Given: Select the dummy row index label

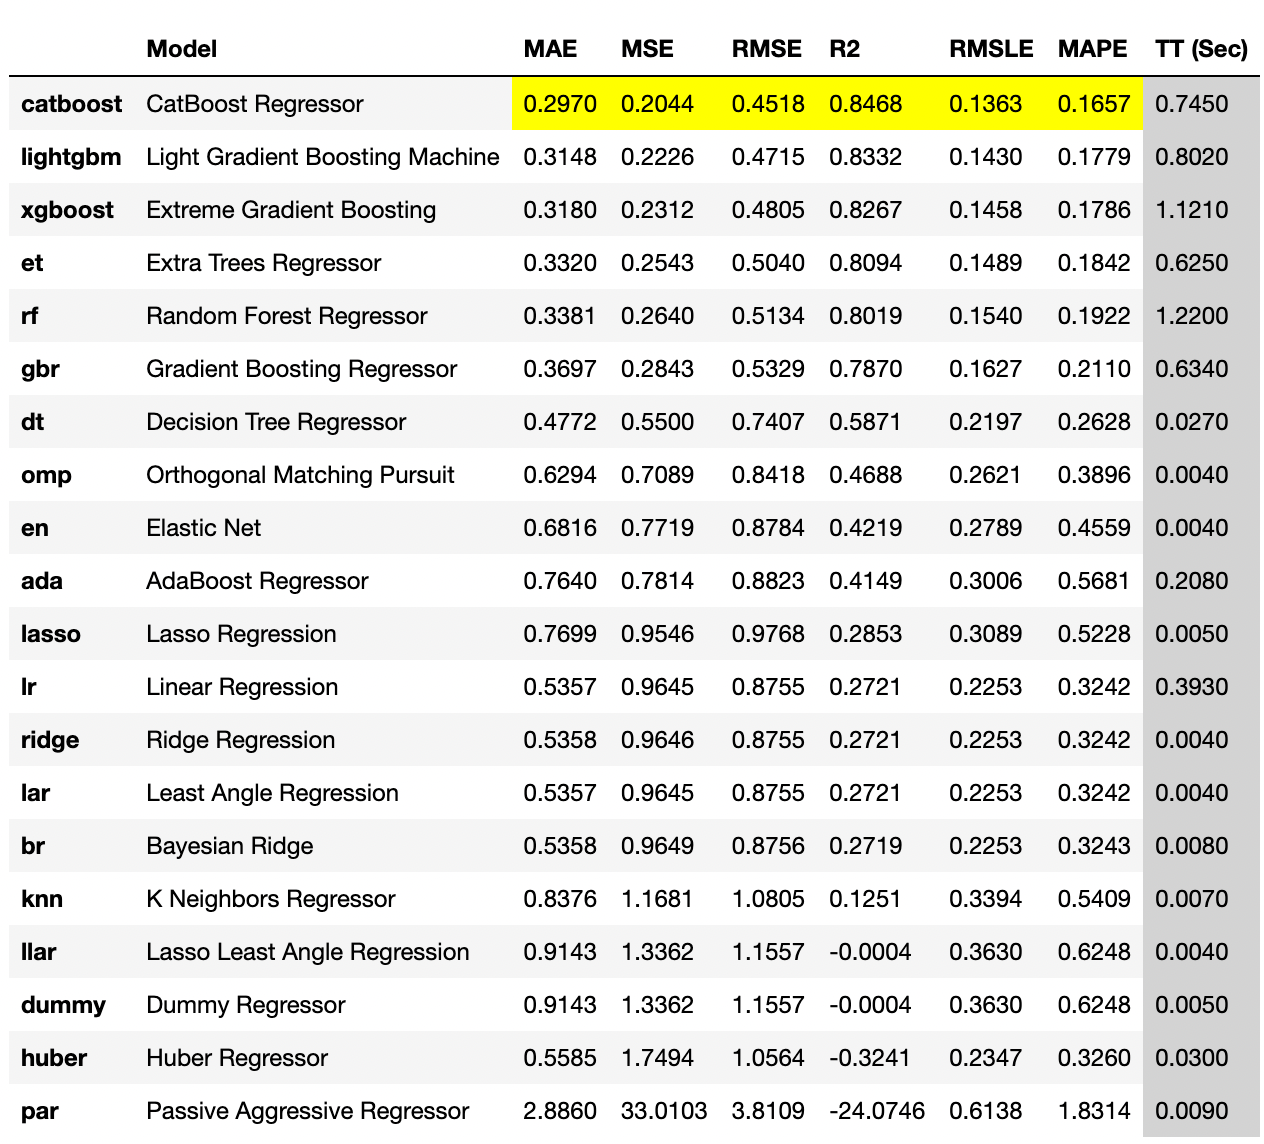Looking at the screenshot, I should click(x=63, y=1005).
